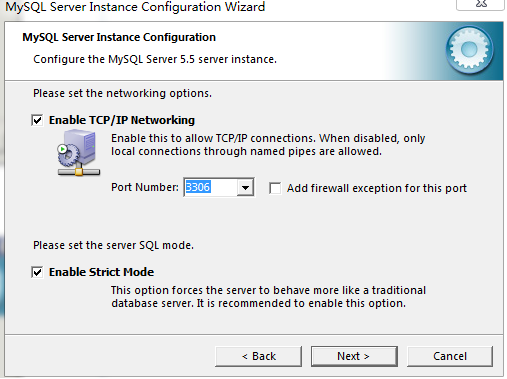Check Add firewall exception for this port
507x379 pixels.
pyautogui.click(x=275, y=188)
